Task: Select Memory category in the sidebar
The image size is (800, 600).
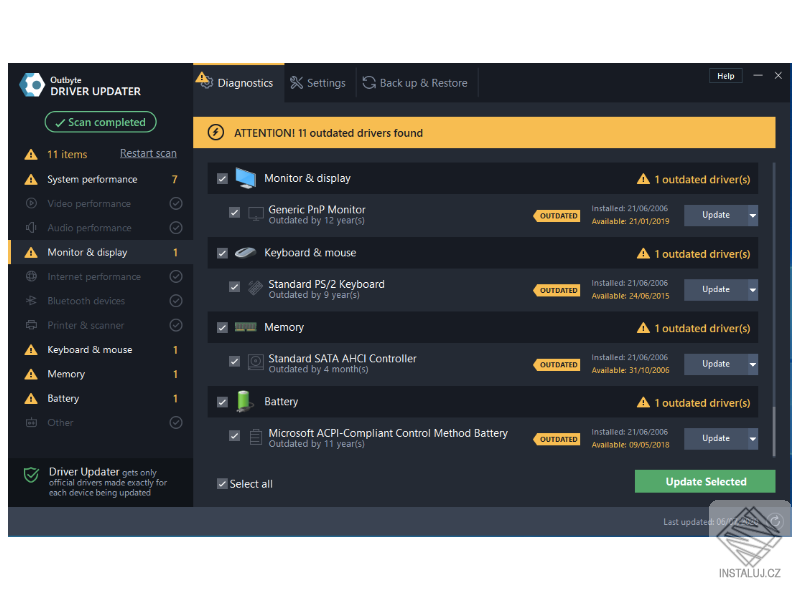Action: (x=101, y=374)
